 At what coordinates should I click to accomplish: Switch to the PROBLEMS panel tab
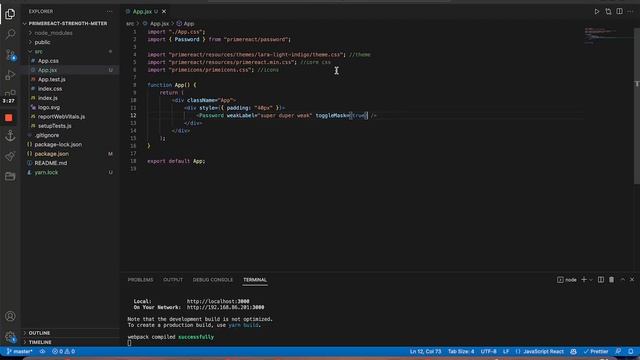click(x=140, y=280)
